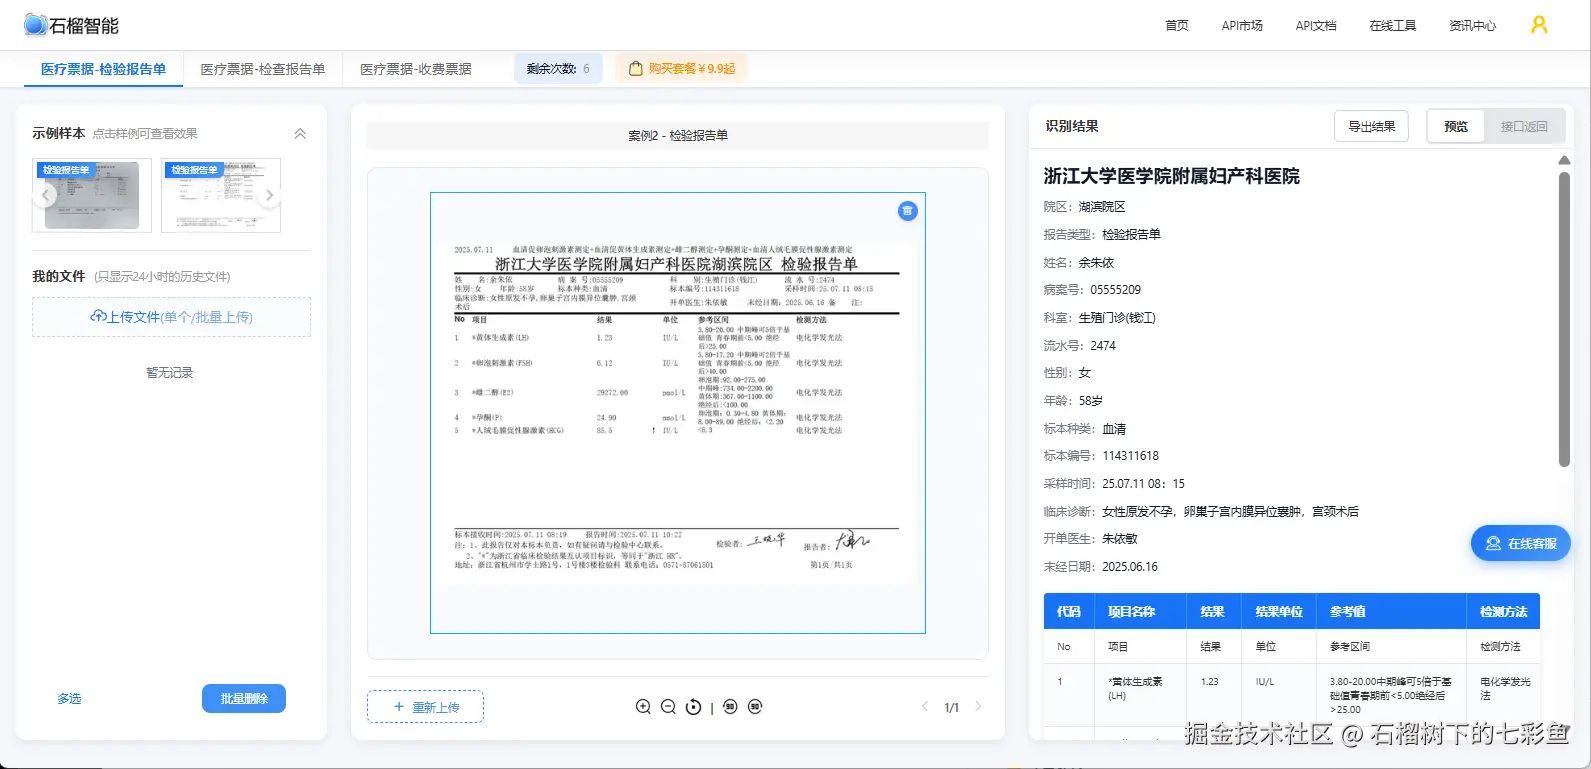The height and width of the screenshot is (769, 1591).
Task: Zoom in on the document preview
Action: click(643, 707)
